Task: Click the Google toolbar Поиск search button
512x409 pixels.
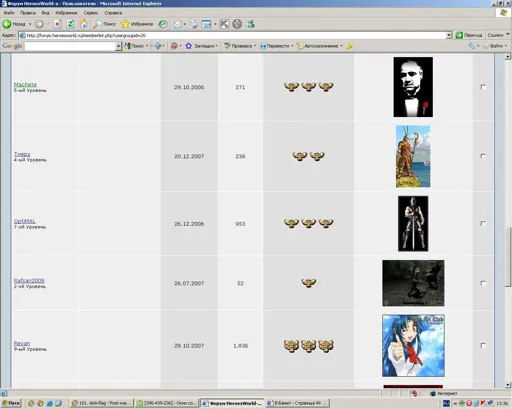Action: [x=134, y=46]
